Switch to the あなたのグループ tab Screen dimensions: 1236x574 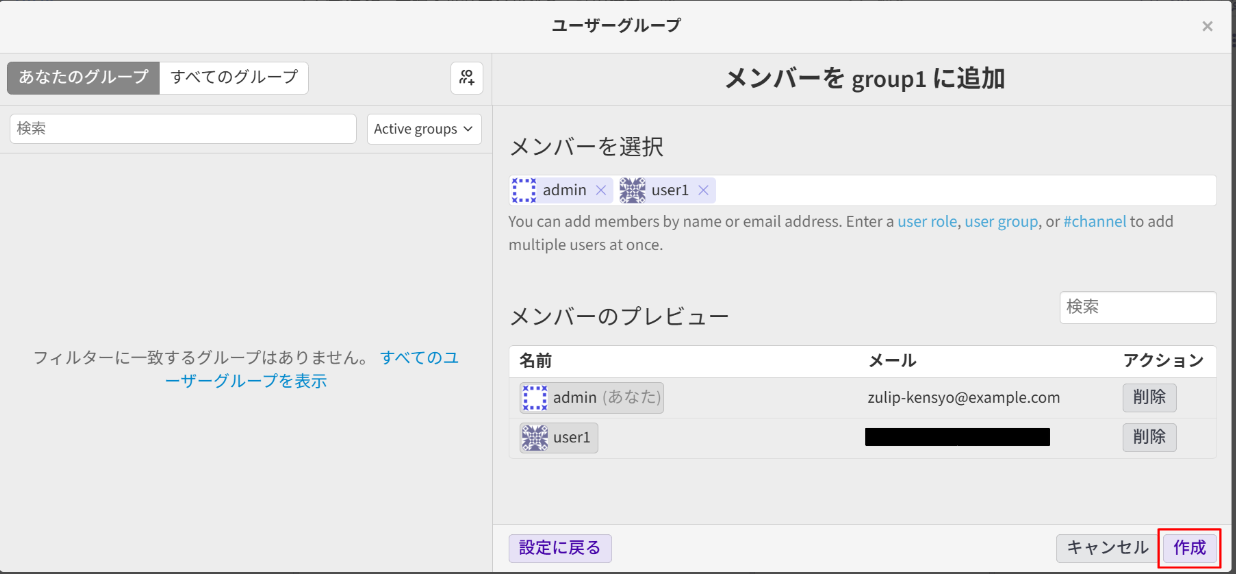click(83, 77)
